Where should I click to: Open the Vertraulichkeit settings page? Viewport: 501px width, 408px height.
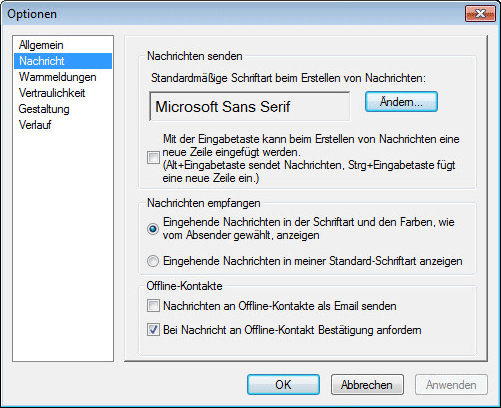coord(52,93)
